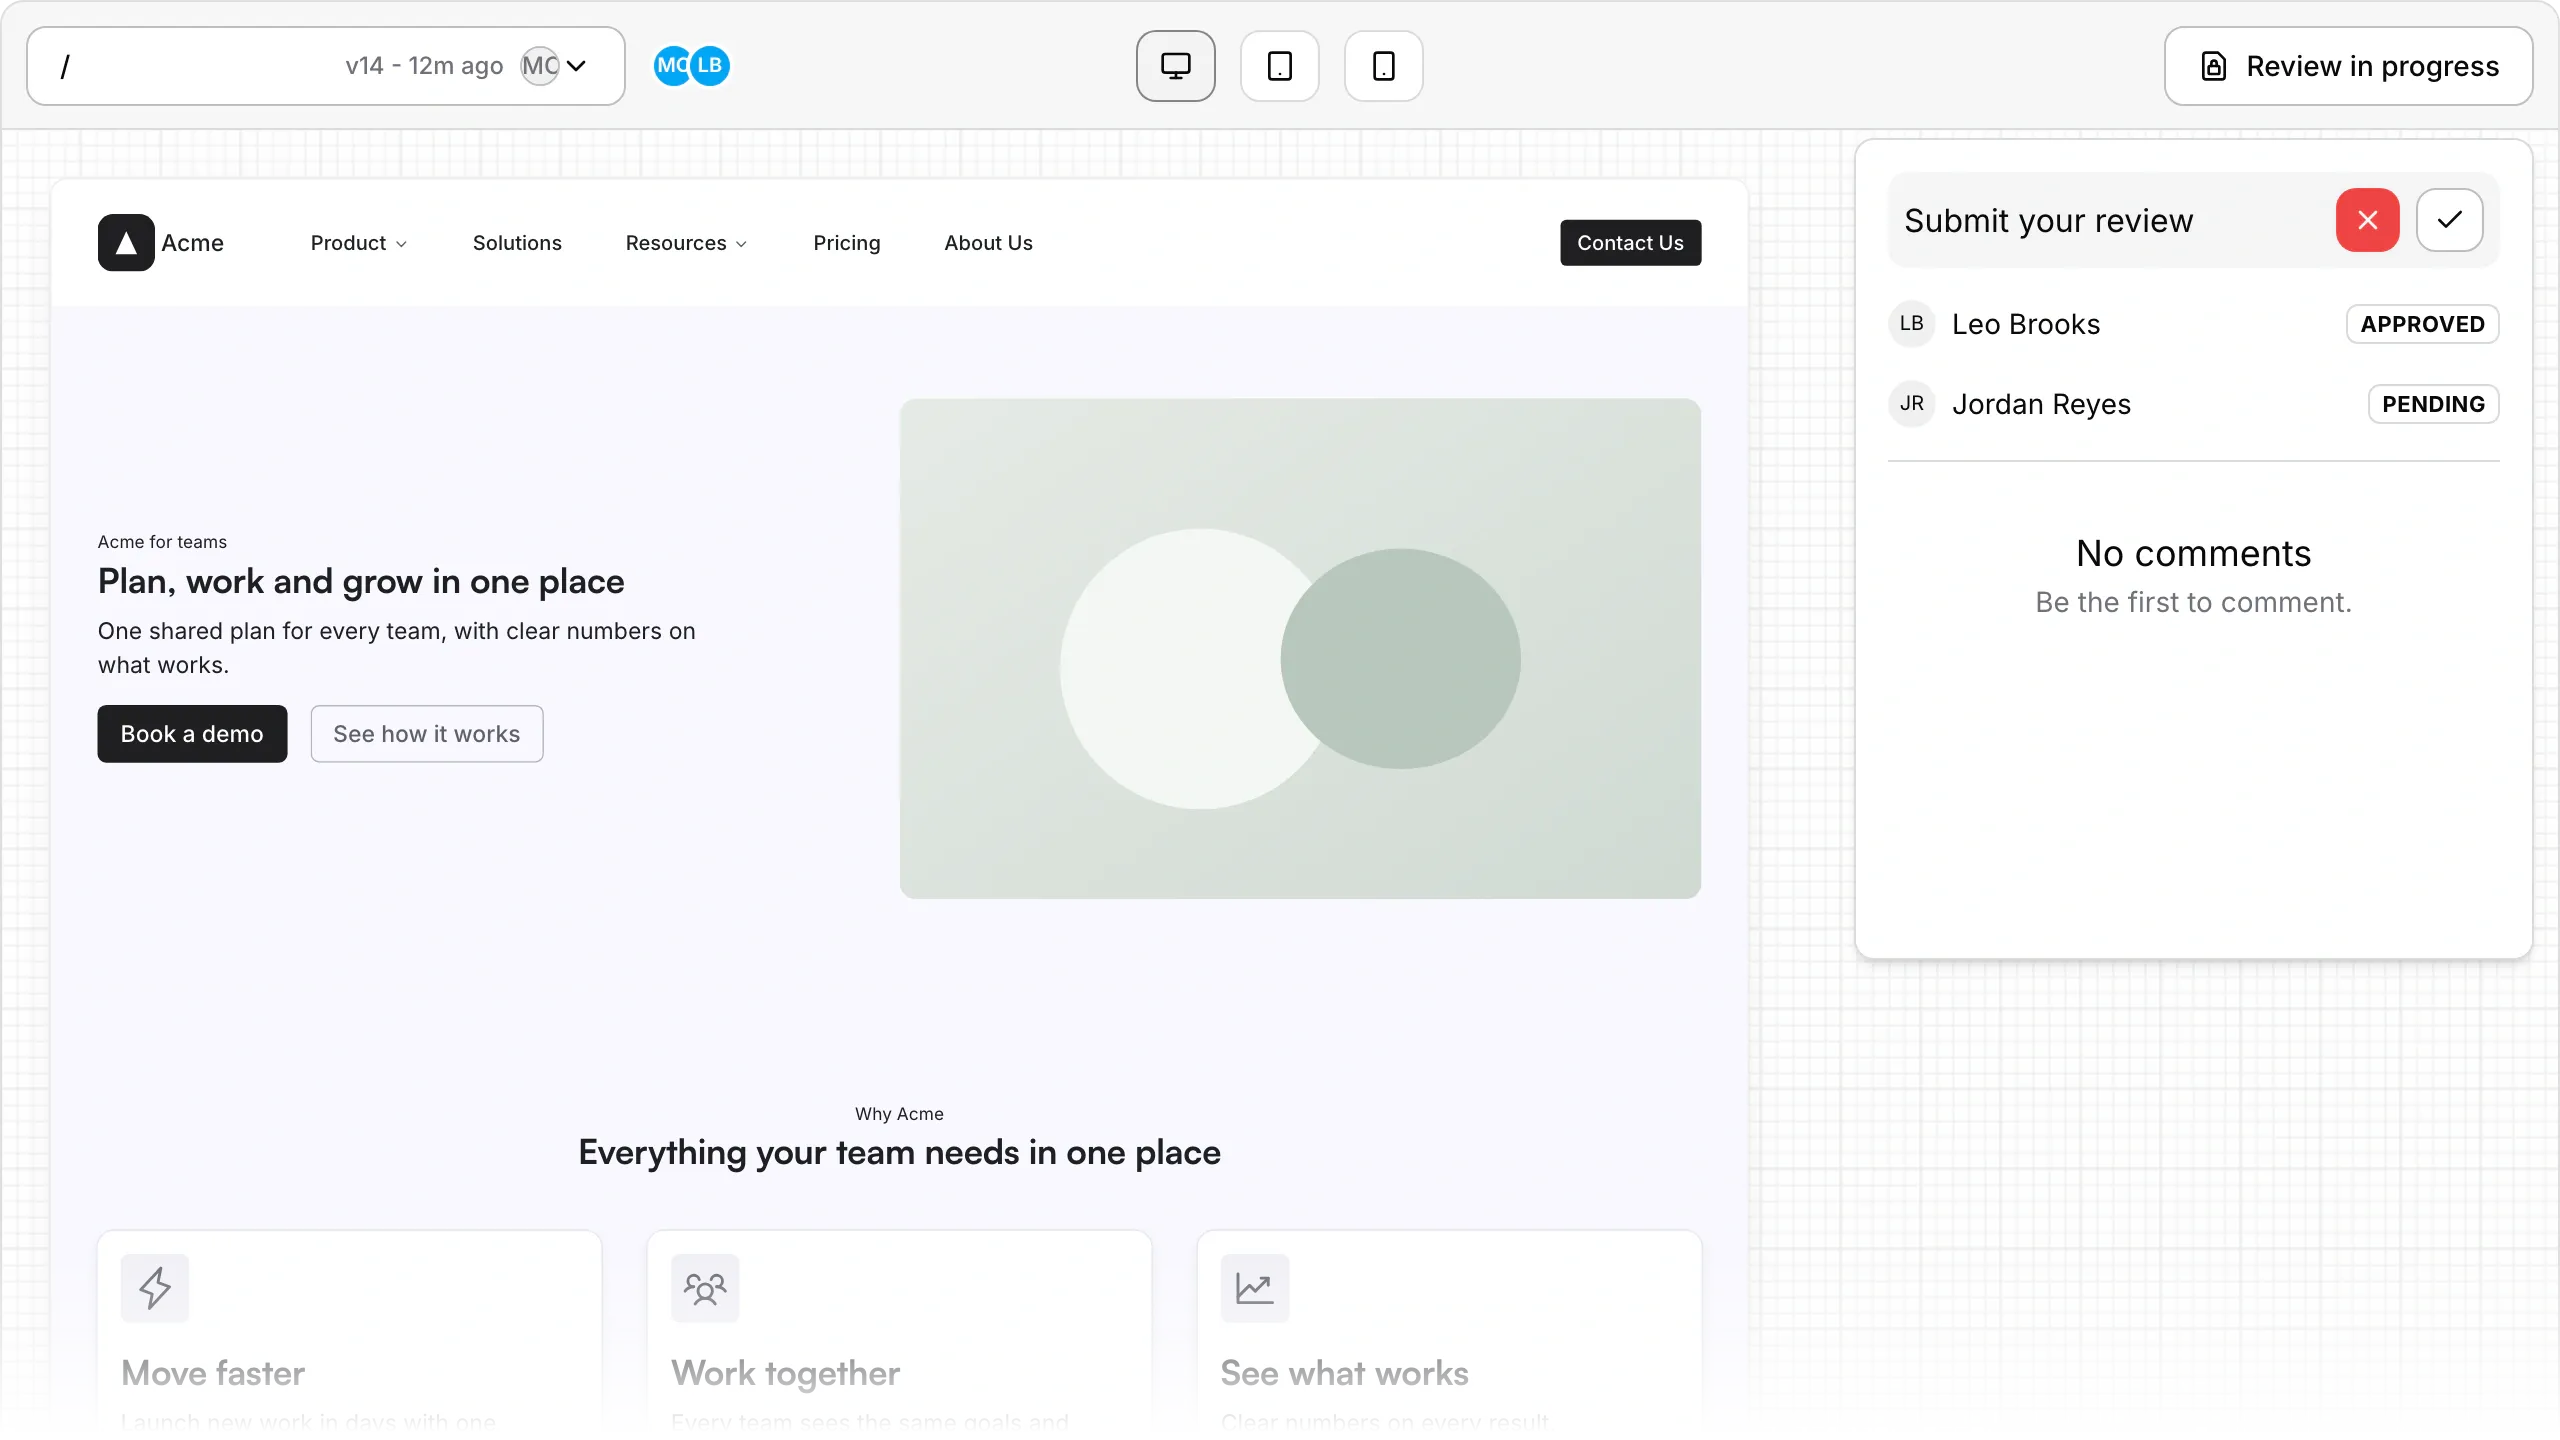Approve review with checkmark button
The height and width of the screenshot is (1440, 2560).
2449,220
